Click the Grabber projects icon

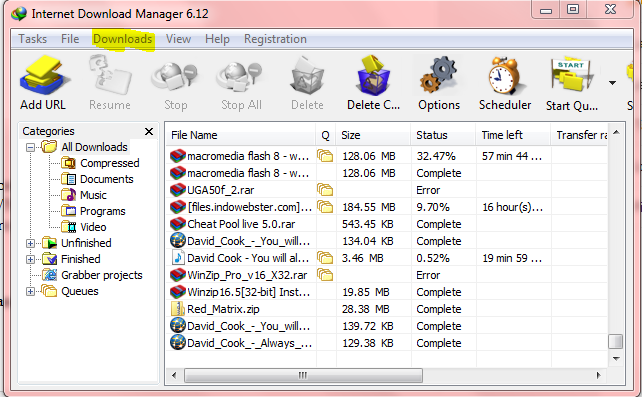pyautogui.click(x=50, y=275)
